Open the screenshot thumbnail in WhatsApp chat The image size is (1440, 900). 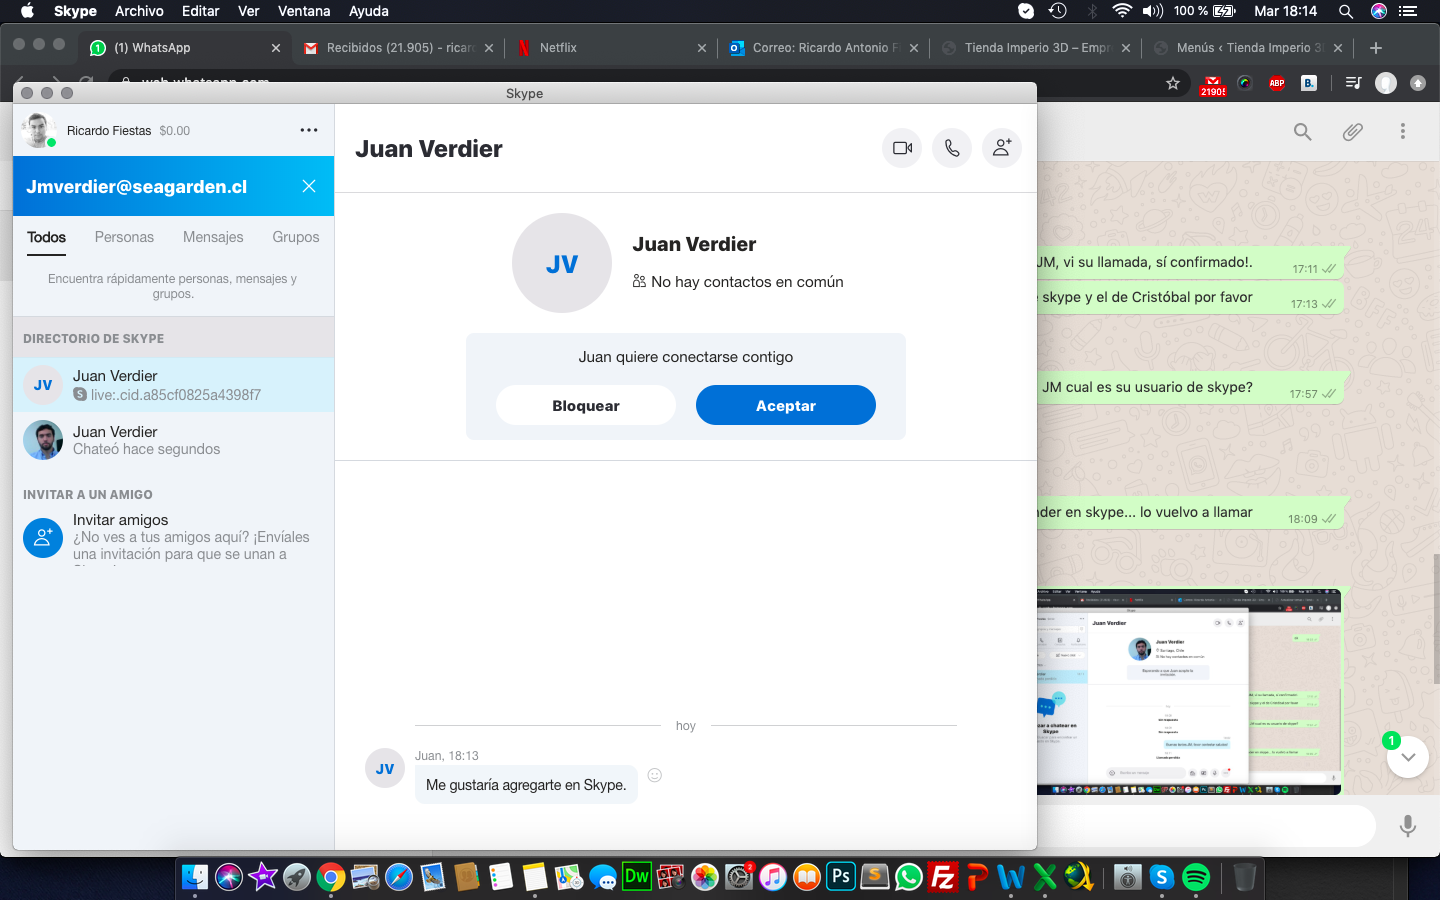(x=1188, y=692)
